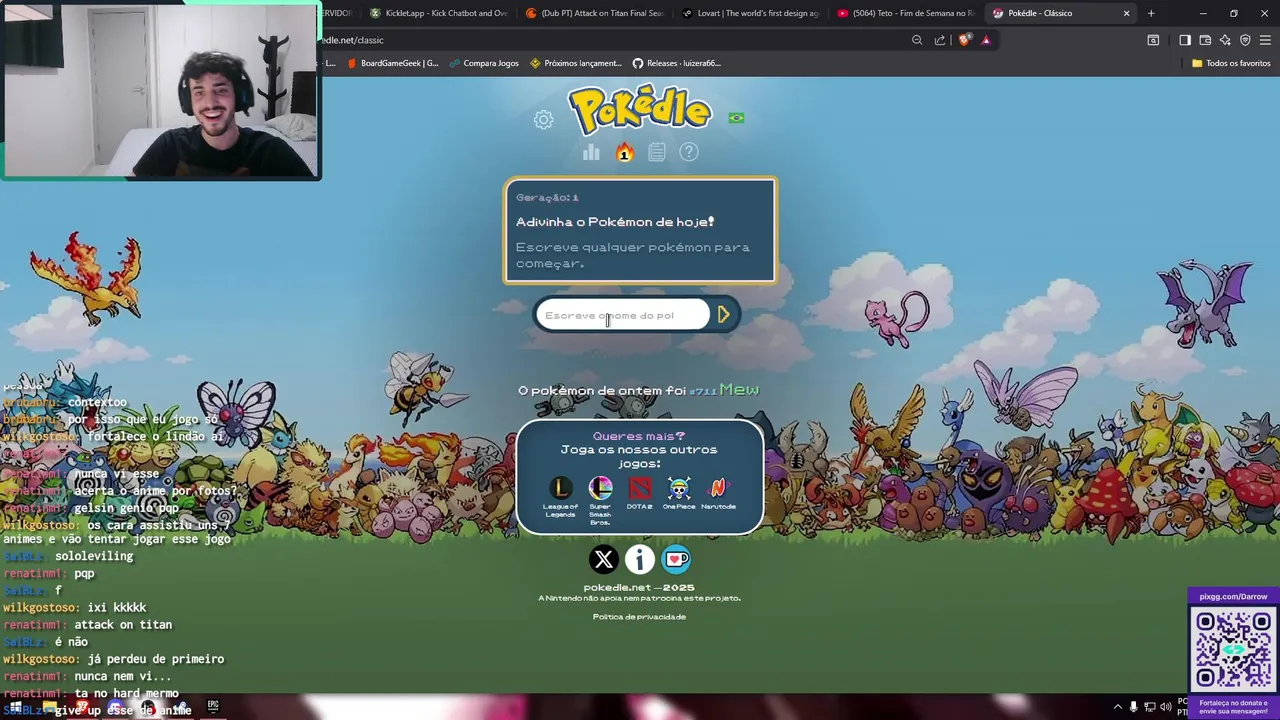Screen dimensions: 1280x720
Task: Open the patch notes notepad icon
Action: click(x=657, y=152)
